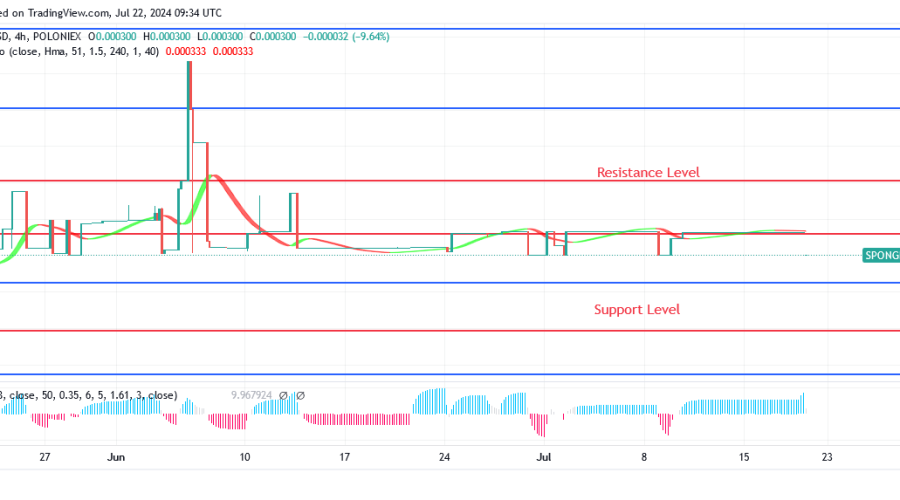Click the '10' date label on time axis

tap(245, 457)
